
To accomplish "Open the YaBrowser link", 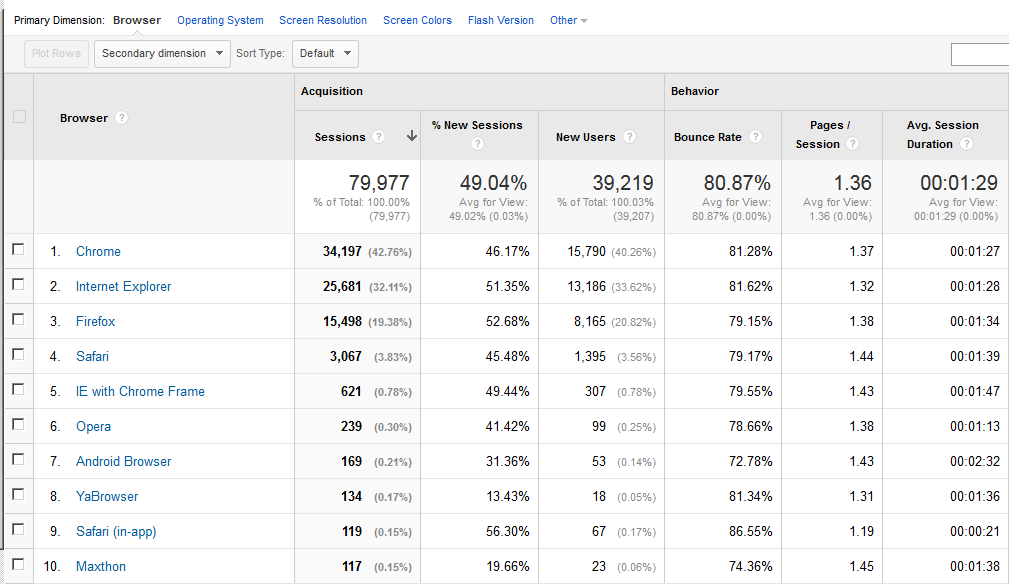I will point(107,497).
